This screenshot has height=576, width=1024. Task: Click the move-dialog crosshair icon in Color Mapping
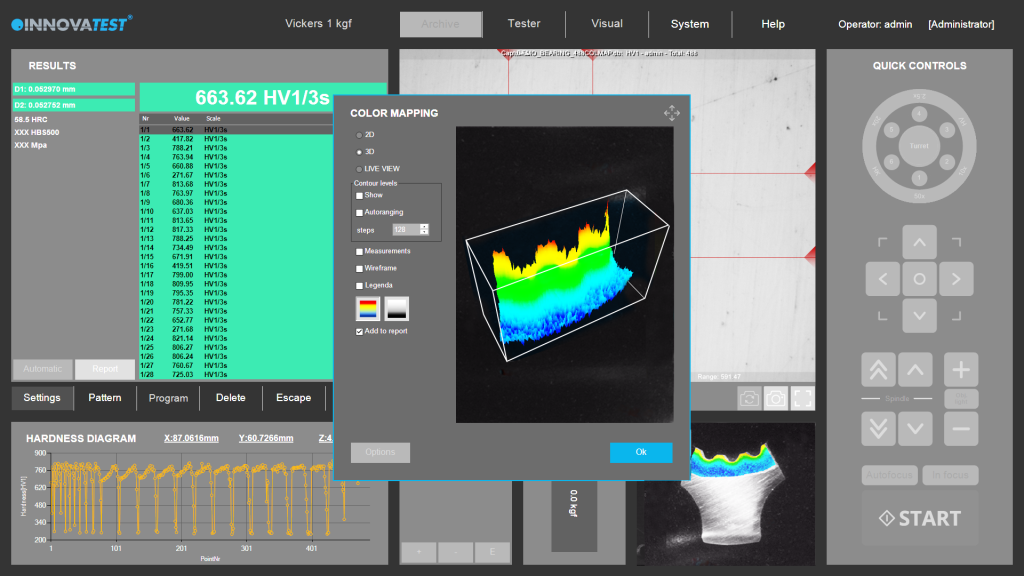671,113
